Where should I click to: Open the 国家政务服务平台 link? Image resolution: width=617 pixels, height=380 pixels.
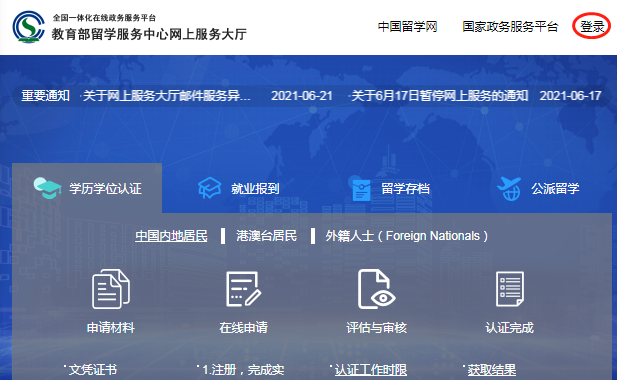click(x=510, y=27)
